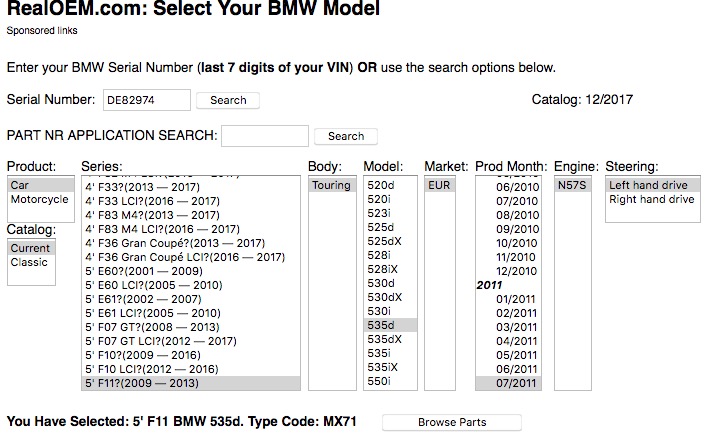The image size is (718, 442).
Task: Select Right hand drive steering
Action: [651, 200]
